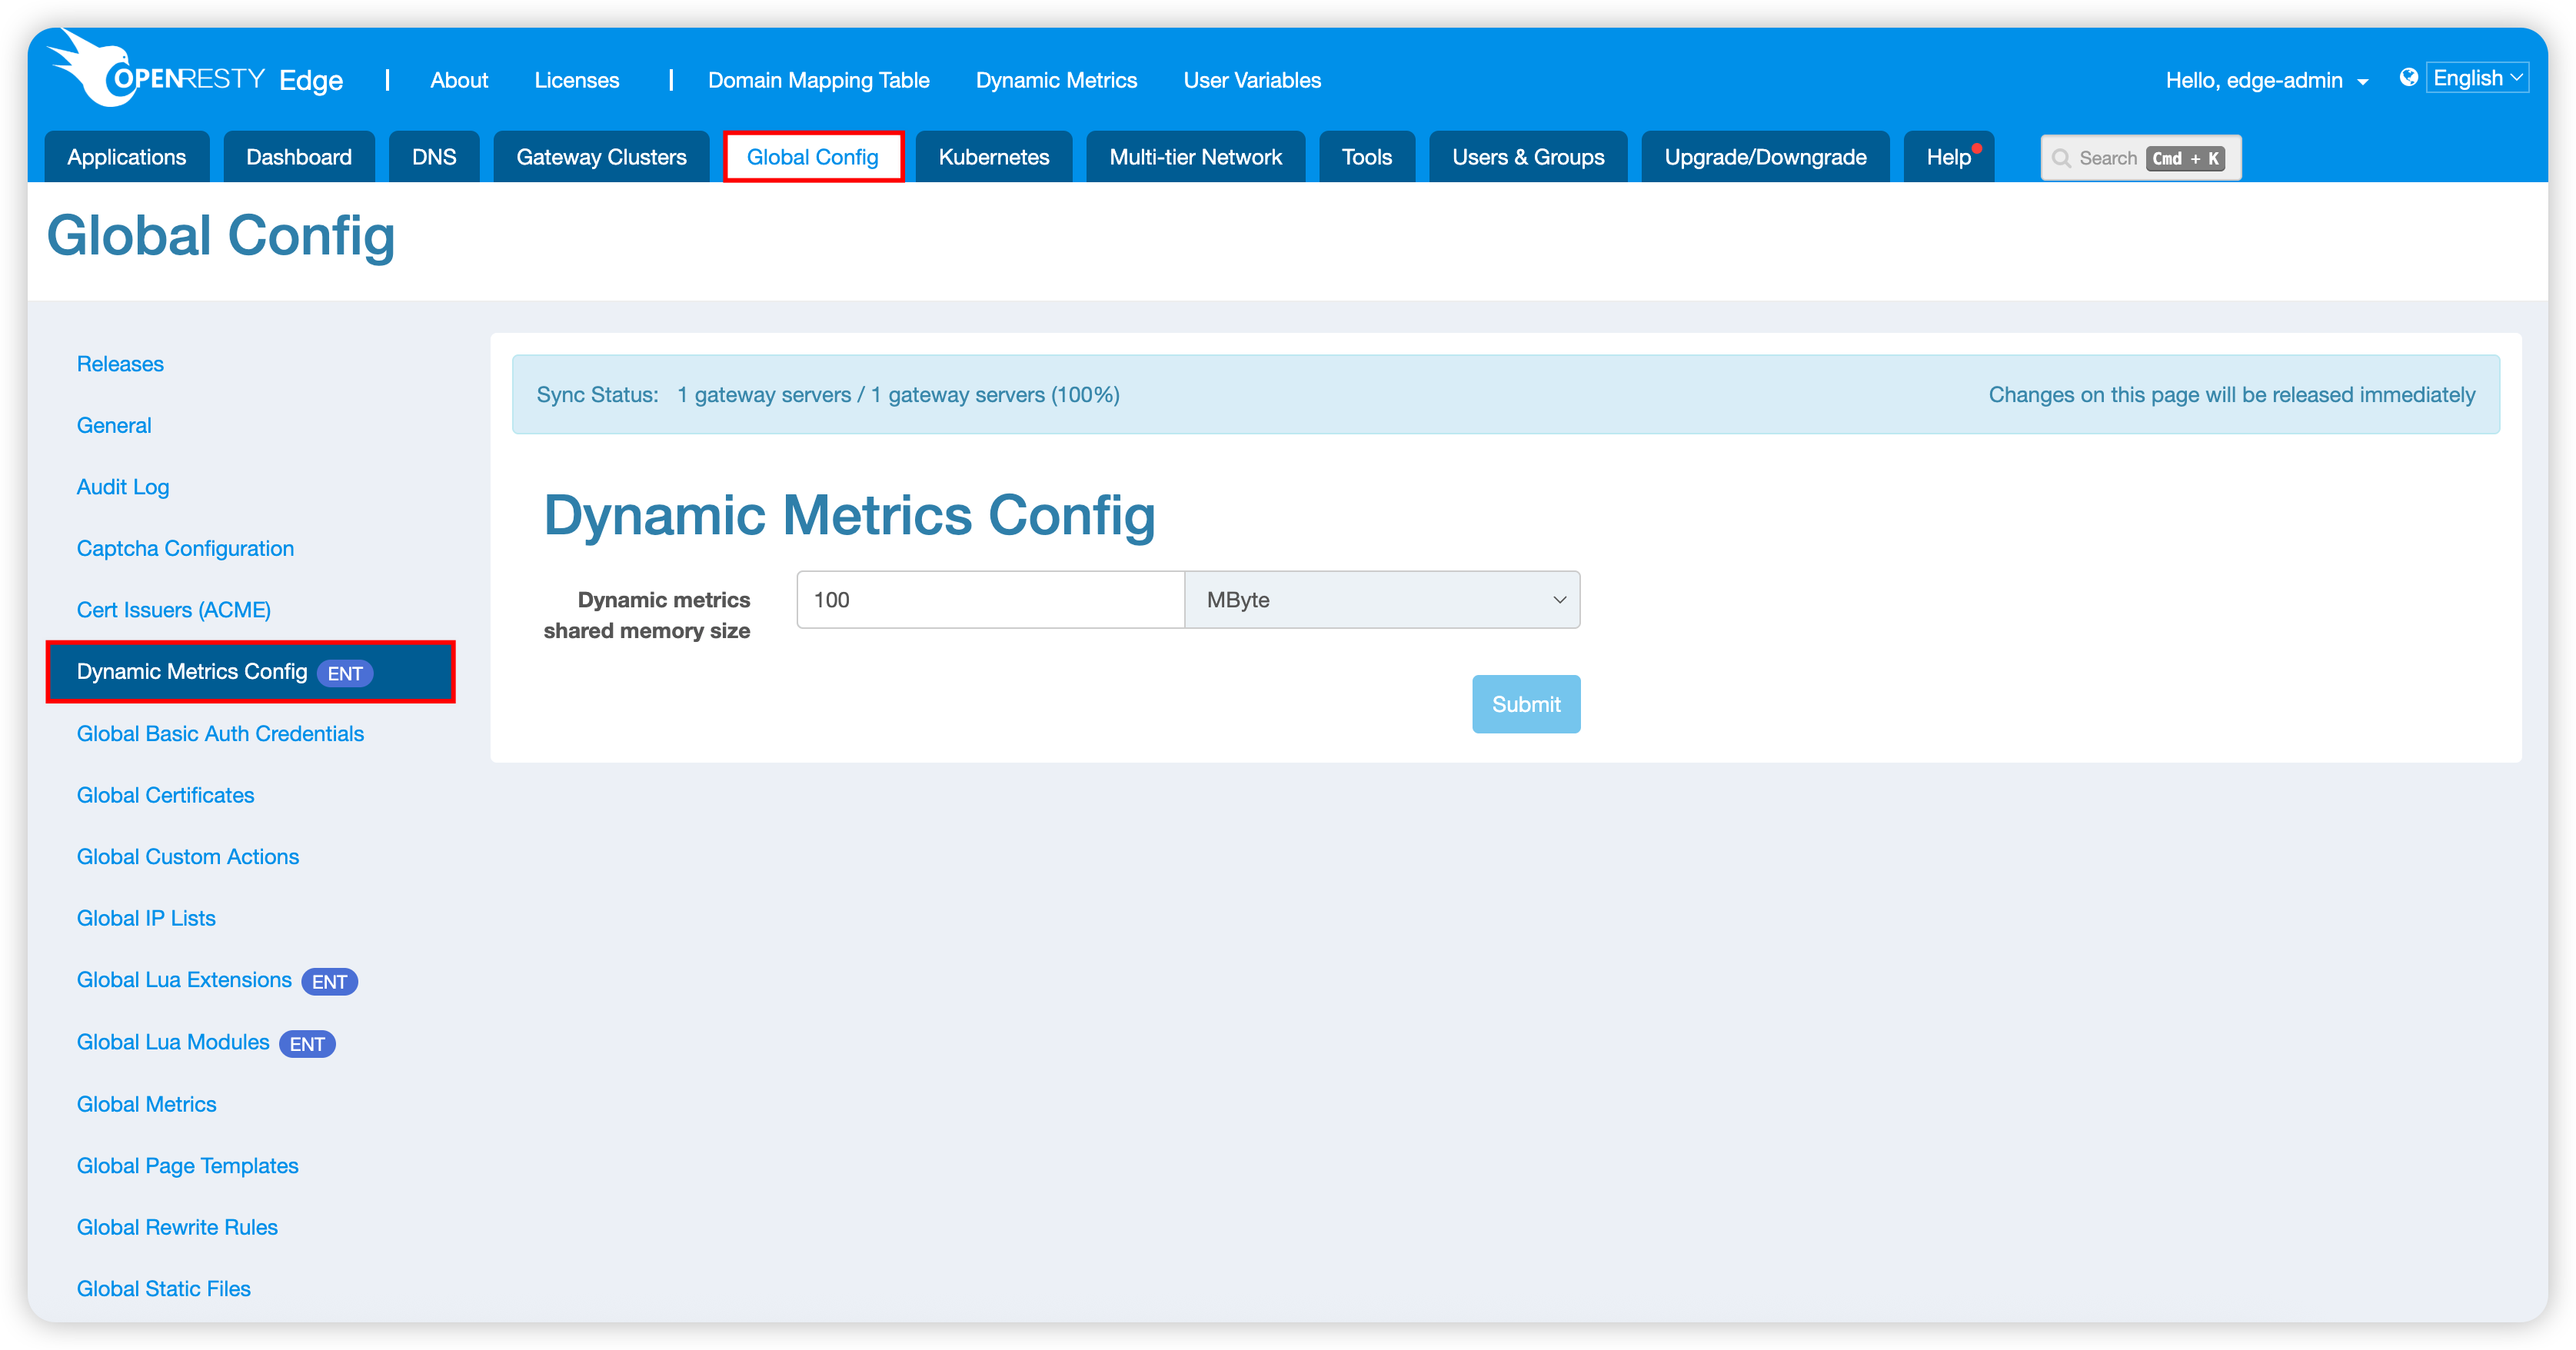Switch to the Applications tab
Viewport: 2576px width, 1350px height.
[127, 157]
